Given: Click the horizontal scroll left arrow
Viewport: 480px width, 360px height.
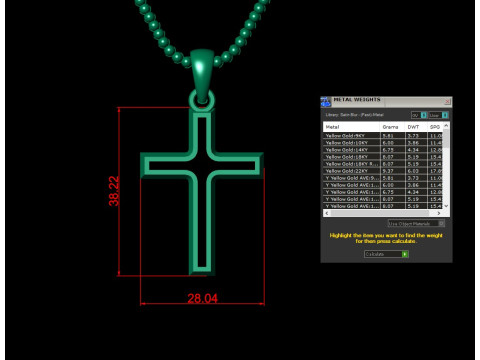Looking at the screenshot, I should point(327,213).
